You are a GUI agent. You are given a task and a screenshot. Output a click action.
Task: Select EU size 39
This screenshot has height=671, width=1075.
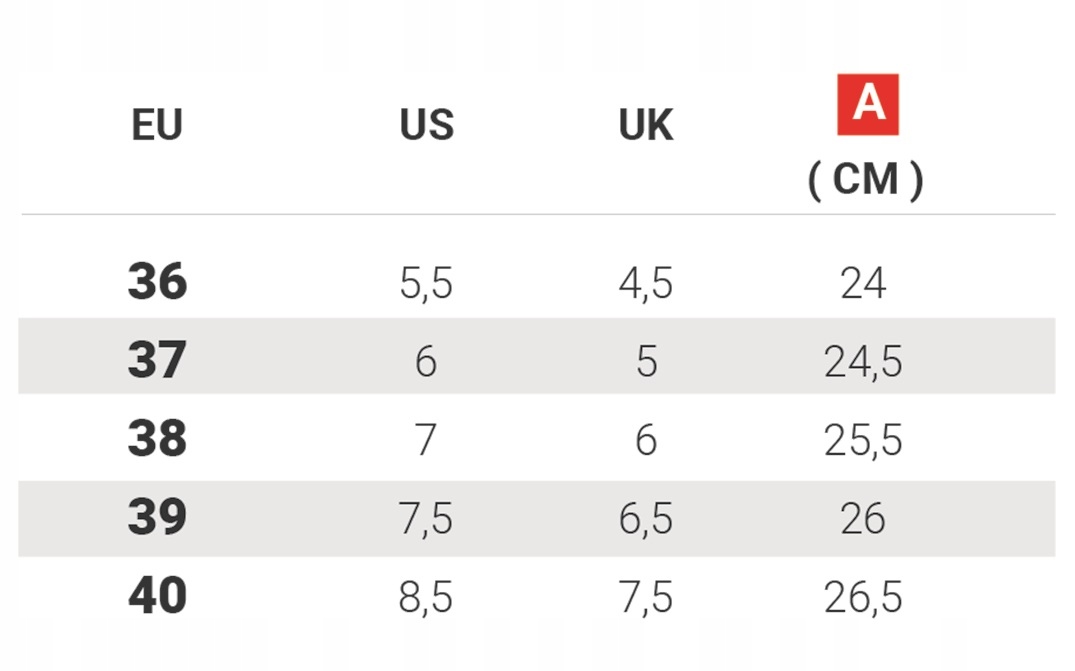click(157, 517)
